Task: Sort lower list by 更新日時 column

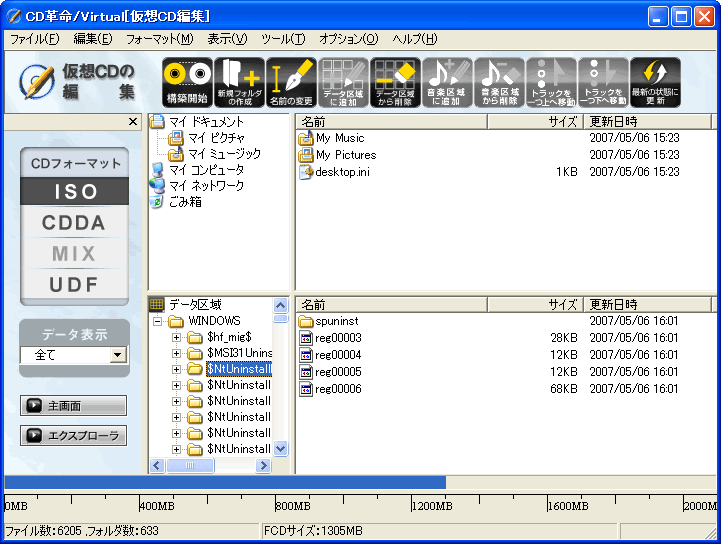Action: click(647, 305)
